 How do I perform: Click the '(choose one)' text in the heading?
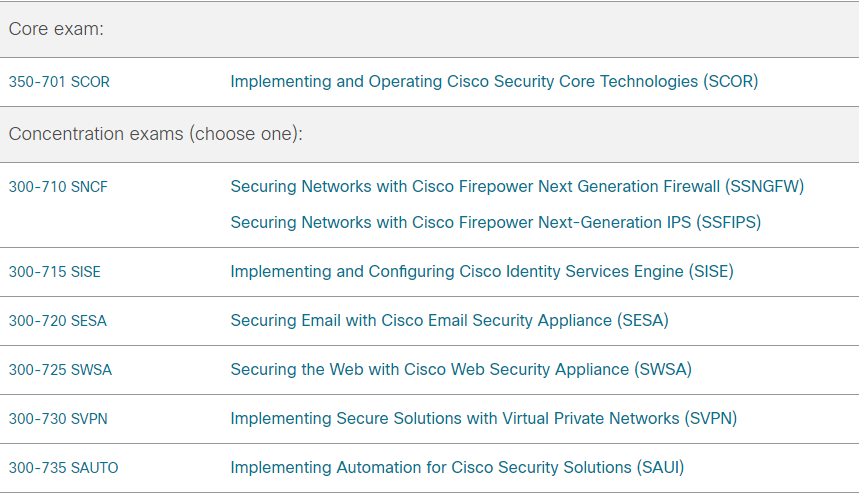pos(246,134)
